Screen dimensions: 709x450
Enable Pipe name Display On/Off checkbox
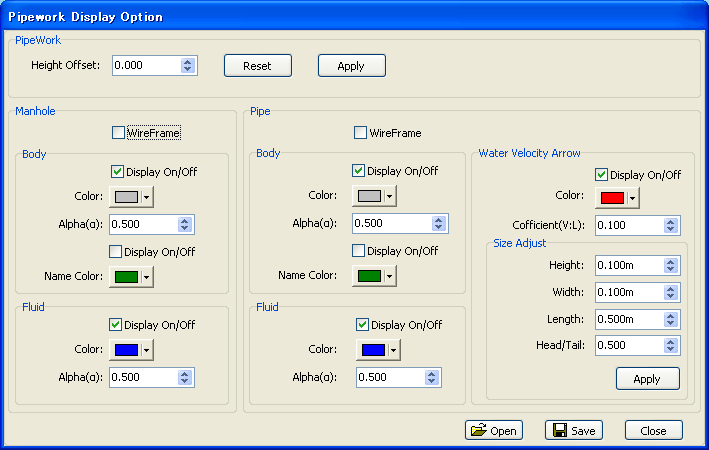359,251
